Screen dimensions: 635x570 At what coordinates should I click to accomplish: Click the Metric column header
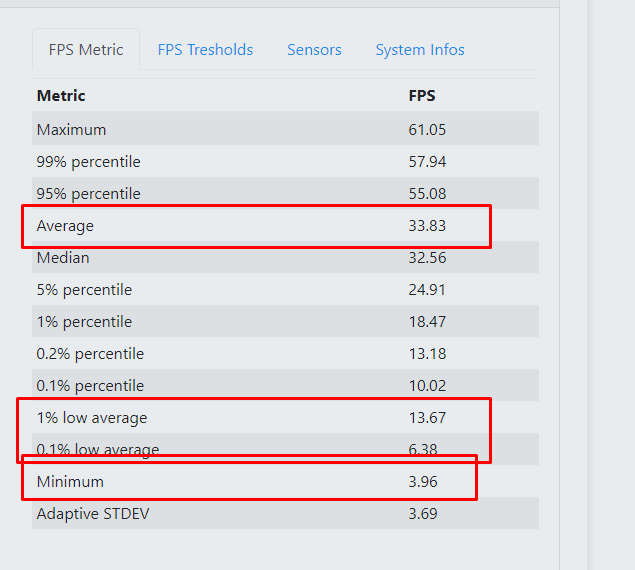click(61, 96)
